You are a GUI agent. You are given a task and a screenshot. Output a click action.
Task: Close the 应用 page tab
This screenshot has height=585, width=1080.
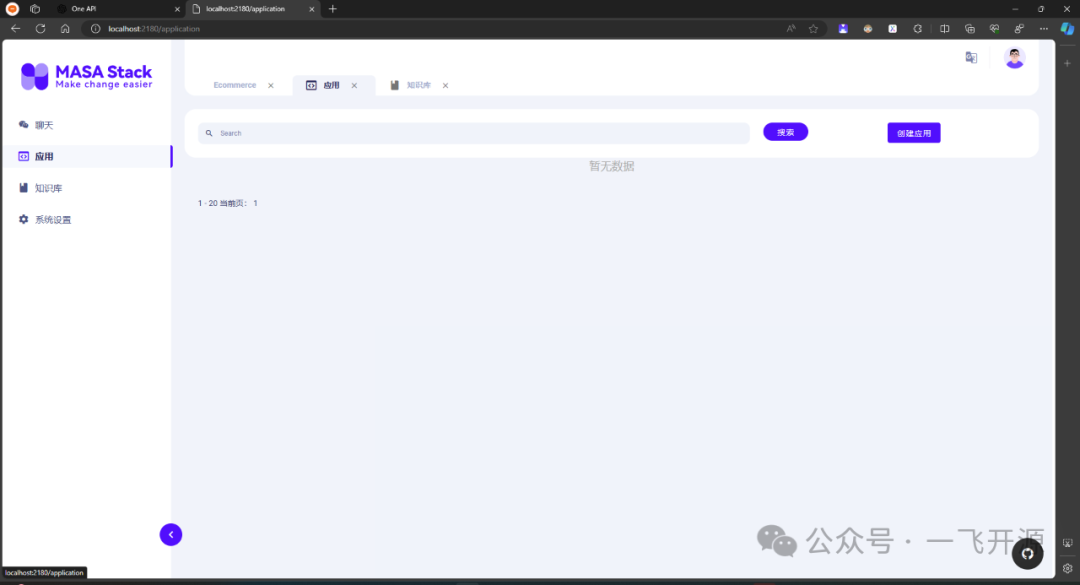pos(354,85)
